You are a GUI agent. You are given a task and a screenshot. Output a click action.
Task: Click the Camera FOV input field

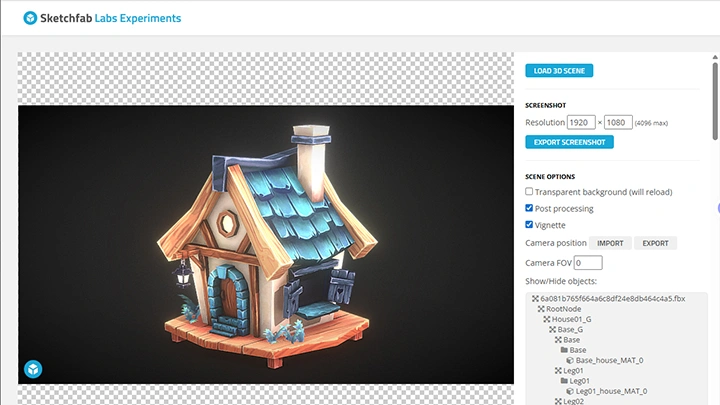[588, 263]
